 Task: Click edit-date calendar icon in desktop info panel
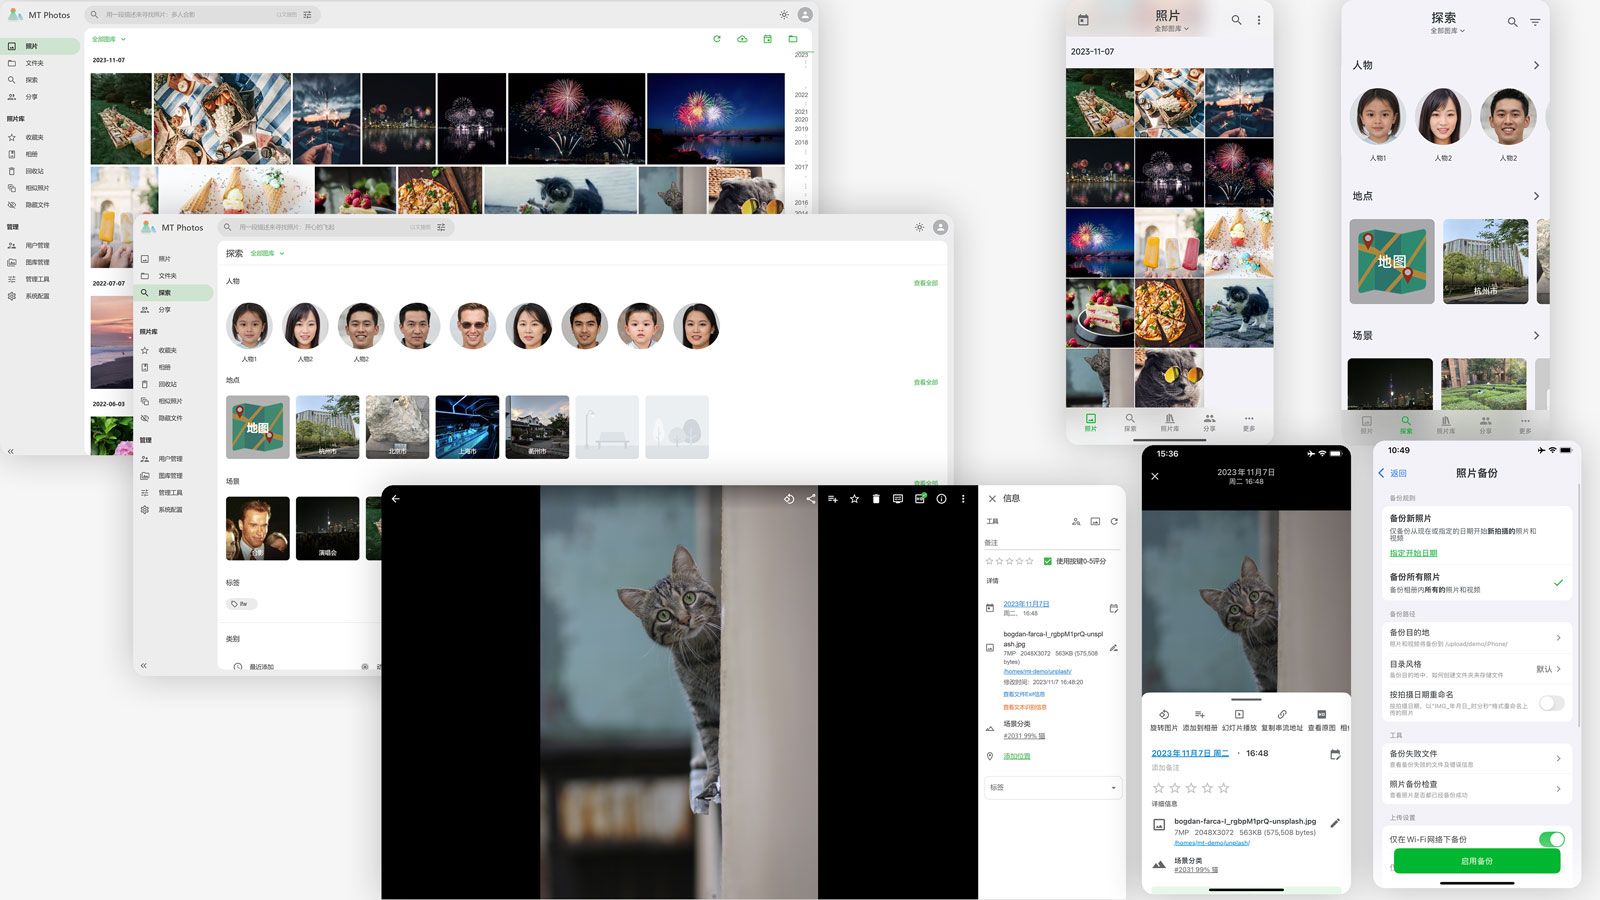click(1114, 608)
